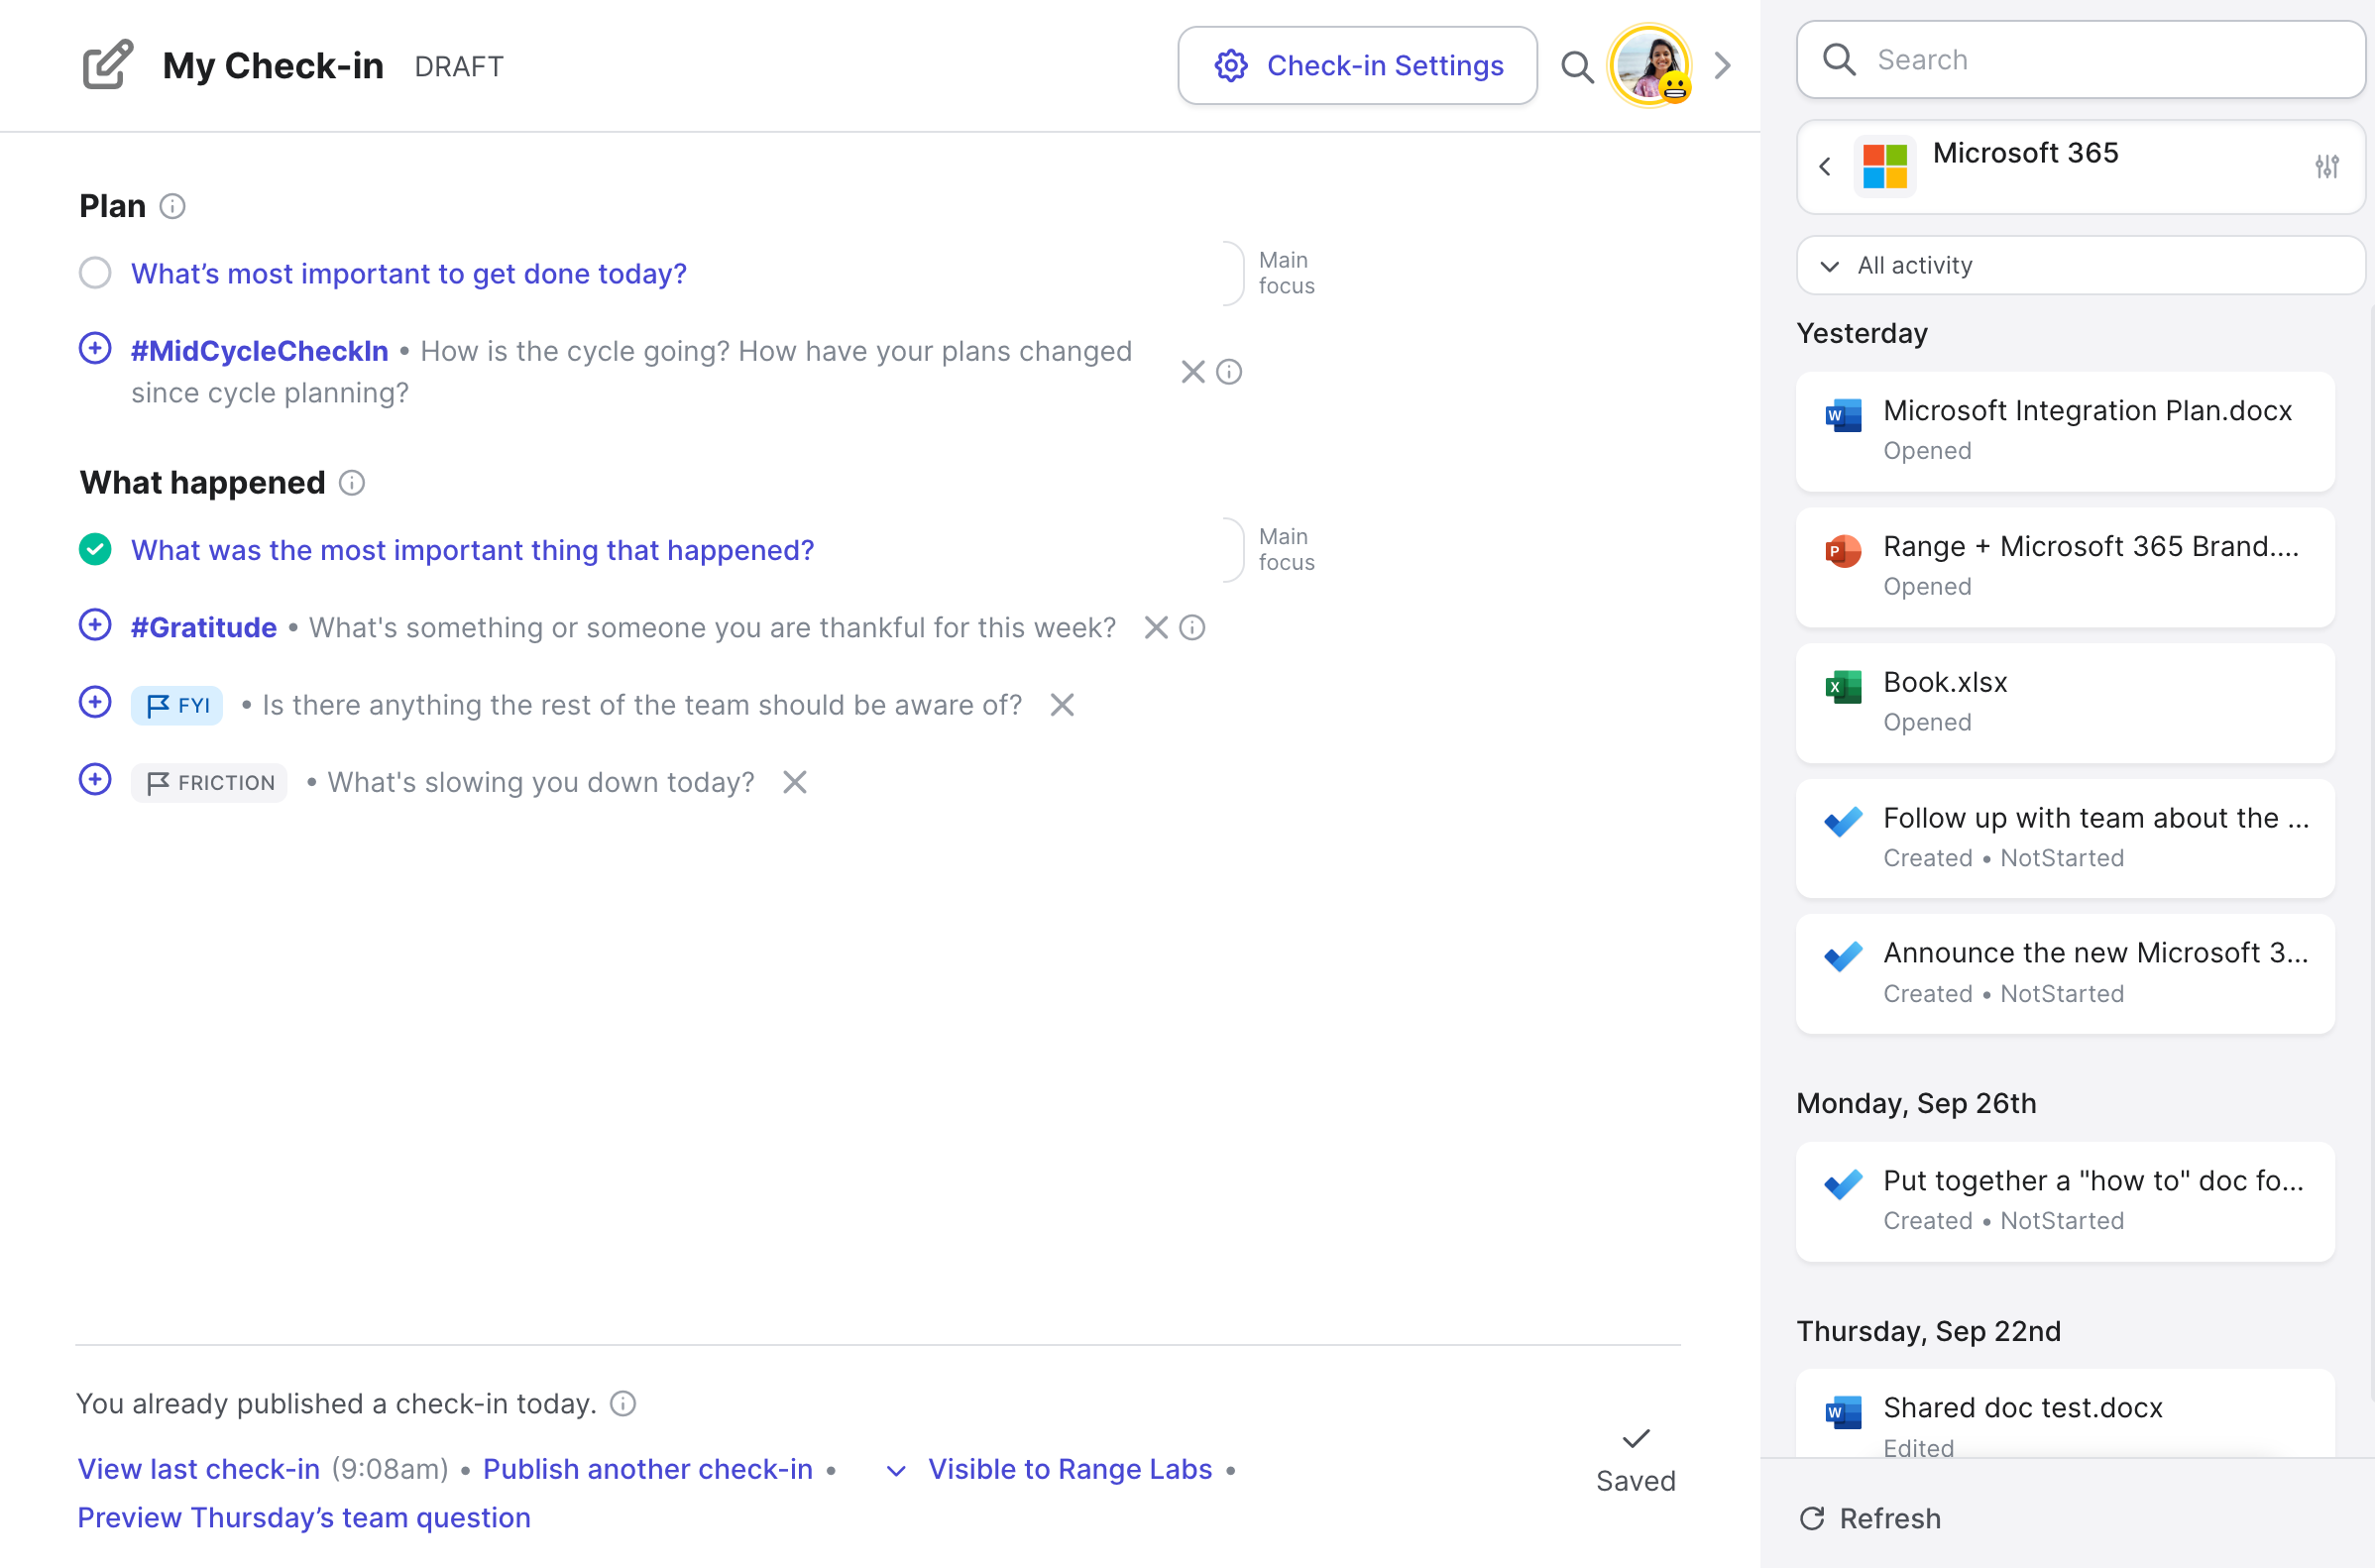Dismiss the Gratitude prompt

coord(1156,628)
